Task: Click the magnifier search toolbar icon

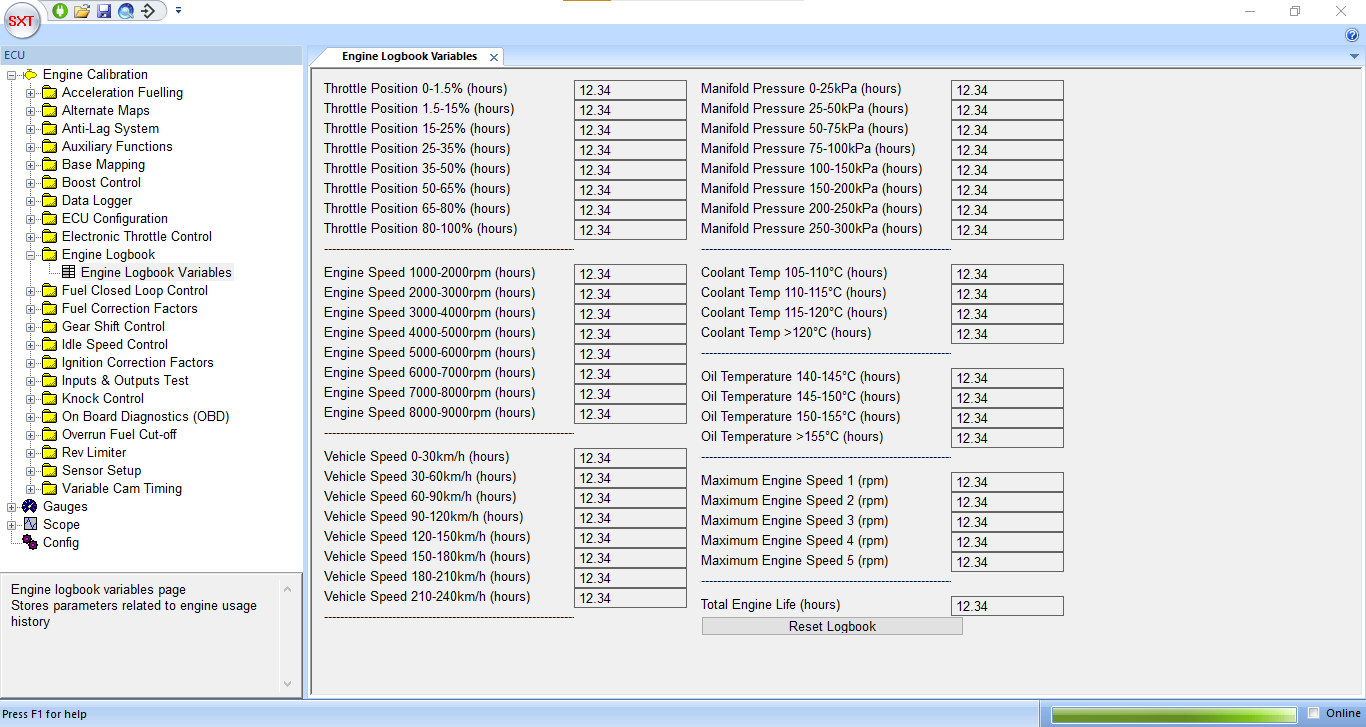Action: [x=126, y=11]
